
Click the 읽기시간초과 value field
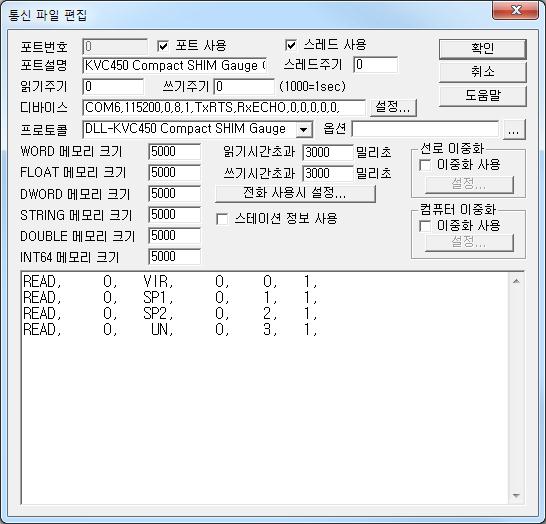tap(328, 152)
